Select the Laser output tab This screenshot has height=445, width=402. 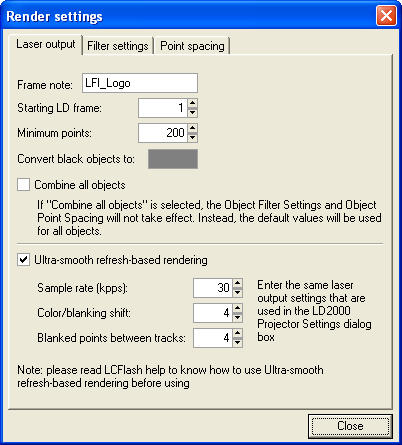(x=46, y=44)
